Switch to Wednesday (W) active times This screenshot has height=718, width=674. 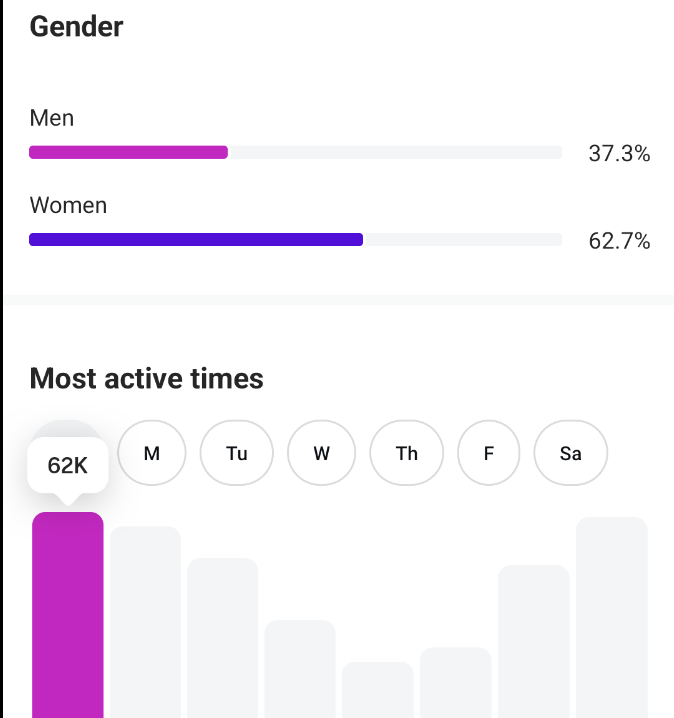[321, 453]
